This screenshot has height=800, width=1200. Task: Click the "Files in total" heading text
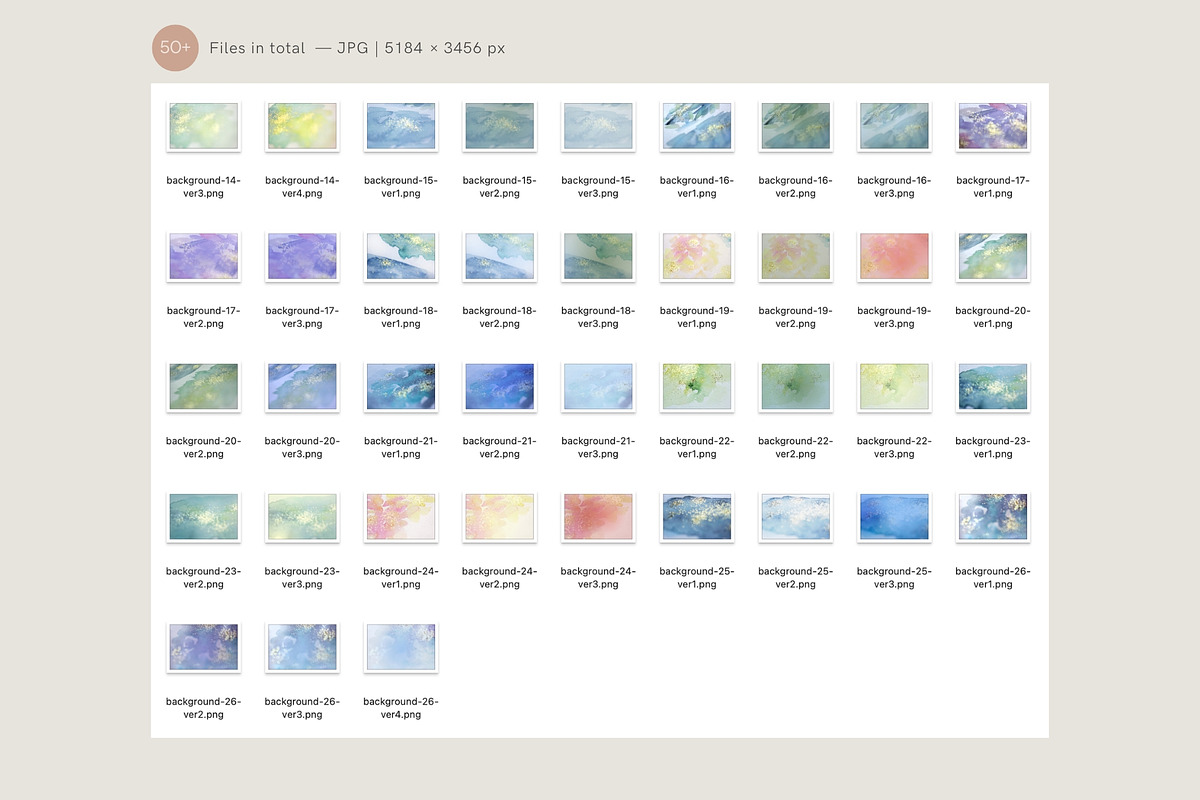tap(257, 48)
